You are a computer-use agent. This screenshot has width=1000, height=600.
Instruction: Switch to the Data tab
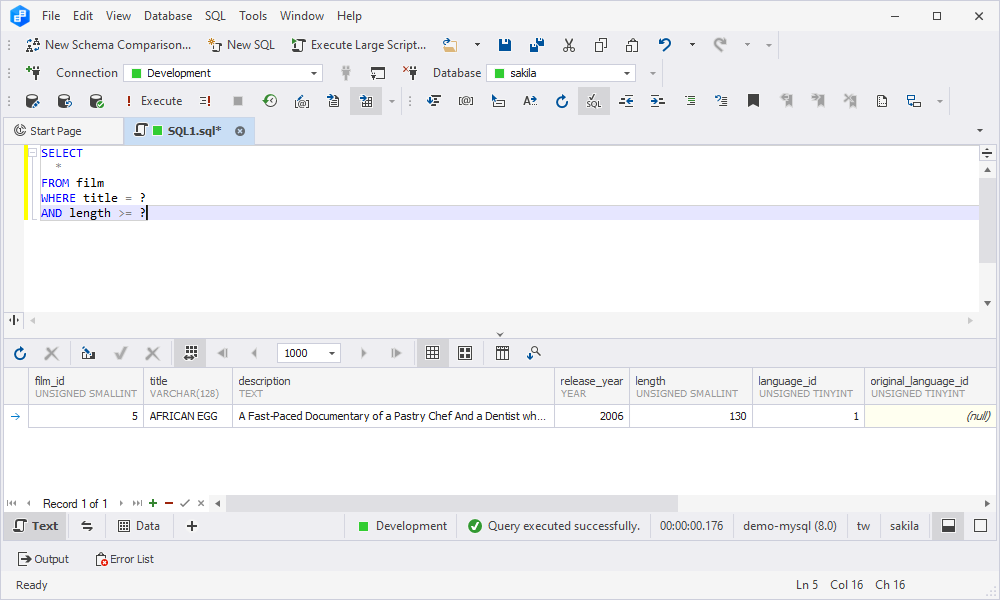tap(139, 526)
